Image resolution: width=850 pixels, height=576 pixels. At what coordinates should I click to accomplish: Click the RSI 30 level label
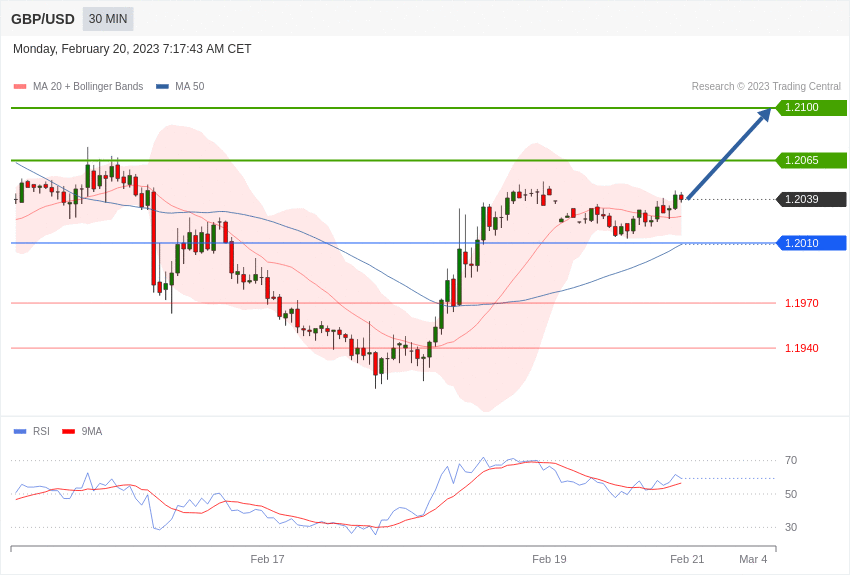coord(791,527)
